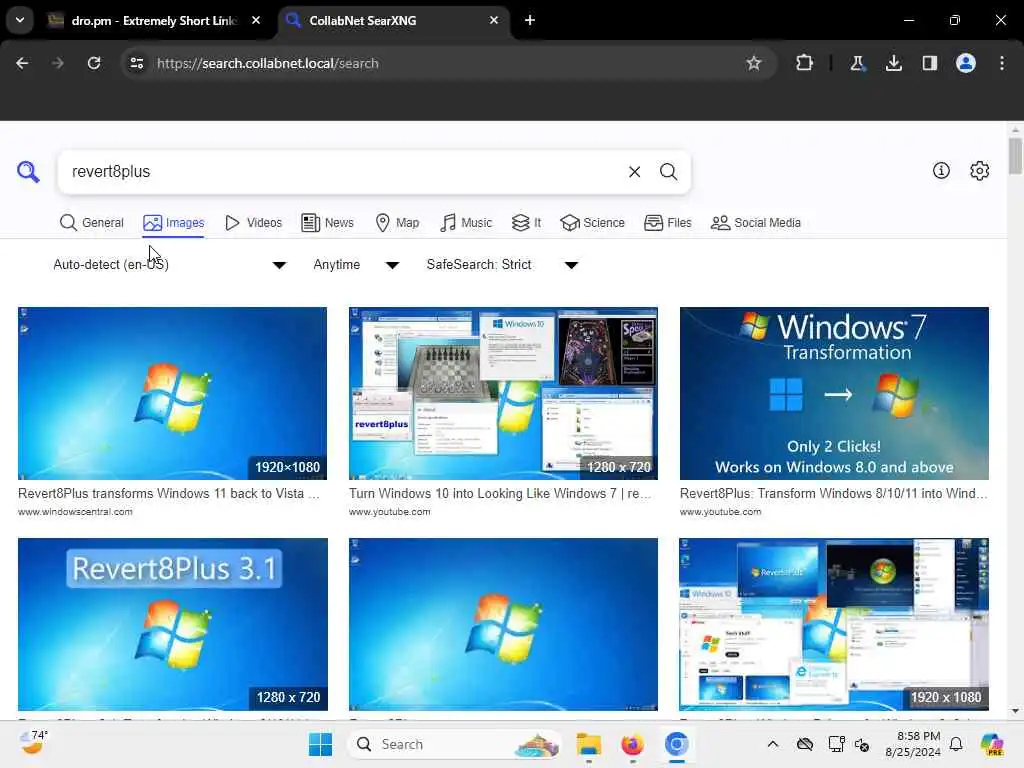
Task: Clear the search query with the X icon
Action: pos(634,172)
